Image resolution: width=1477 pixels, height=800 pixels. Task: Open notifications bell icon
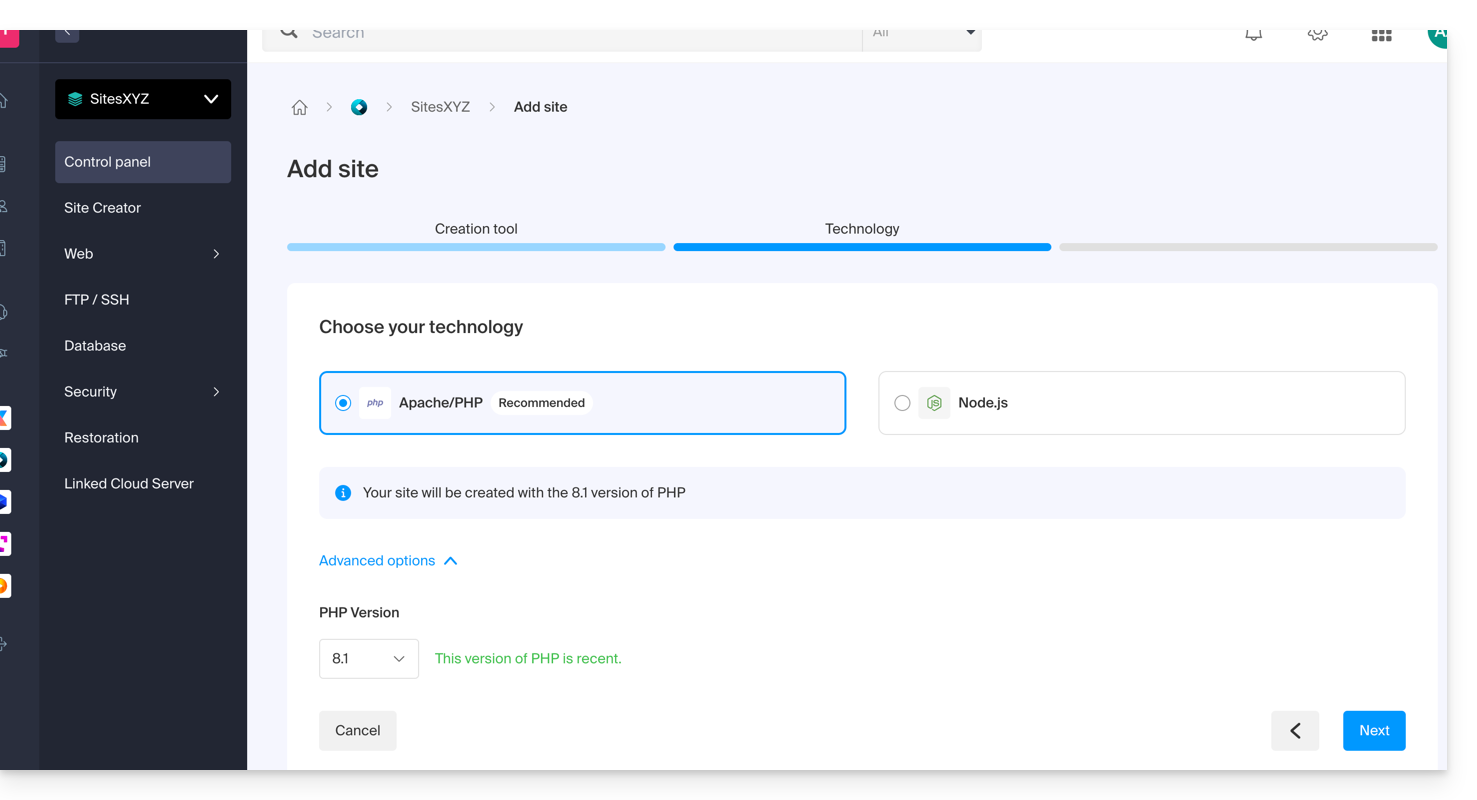pyautogui.click(x=1253, y=35)
